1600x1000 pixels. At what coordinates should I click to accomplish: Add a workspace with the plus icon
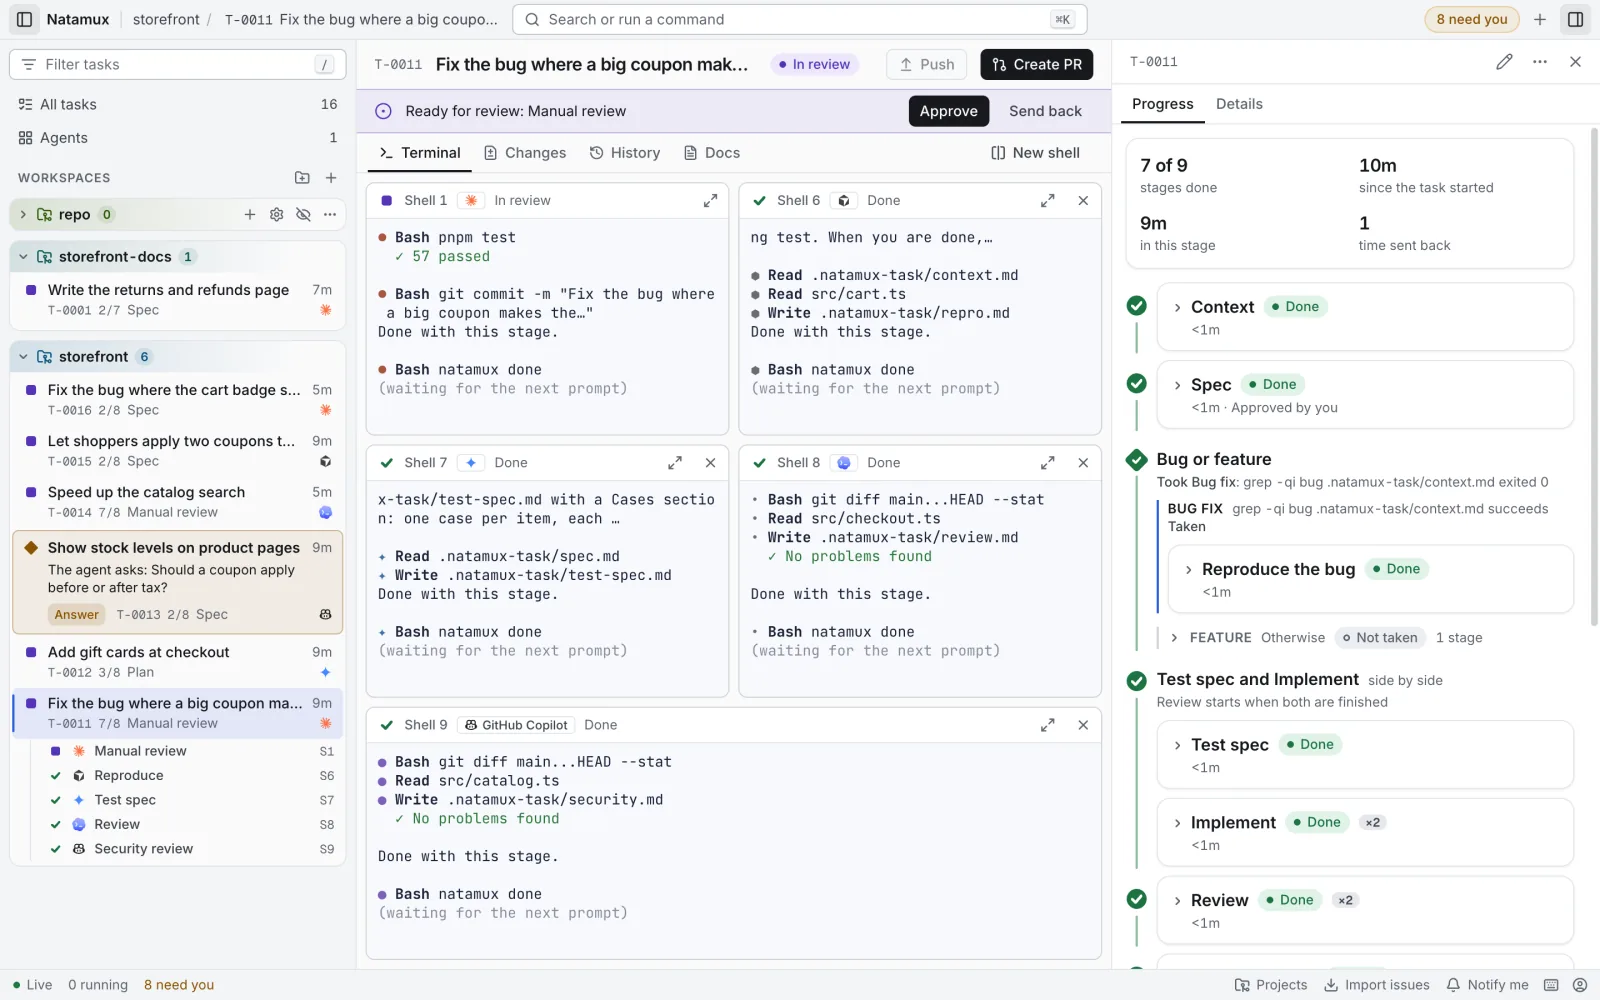click(x=331, y=178)
